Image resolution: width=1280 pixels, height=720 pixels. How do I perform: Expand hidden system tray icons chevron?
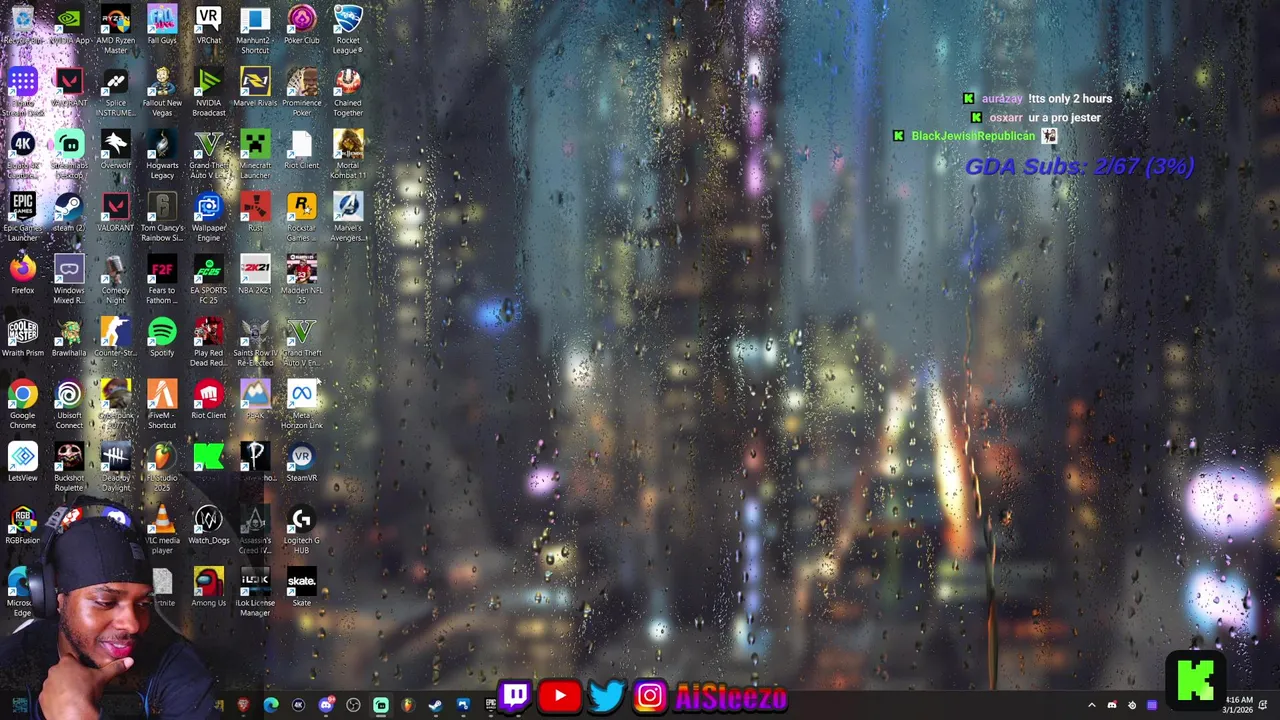point(1091,705)
